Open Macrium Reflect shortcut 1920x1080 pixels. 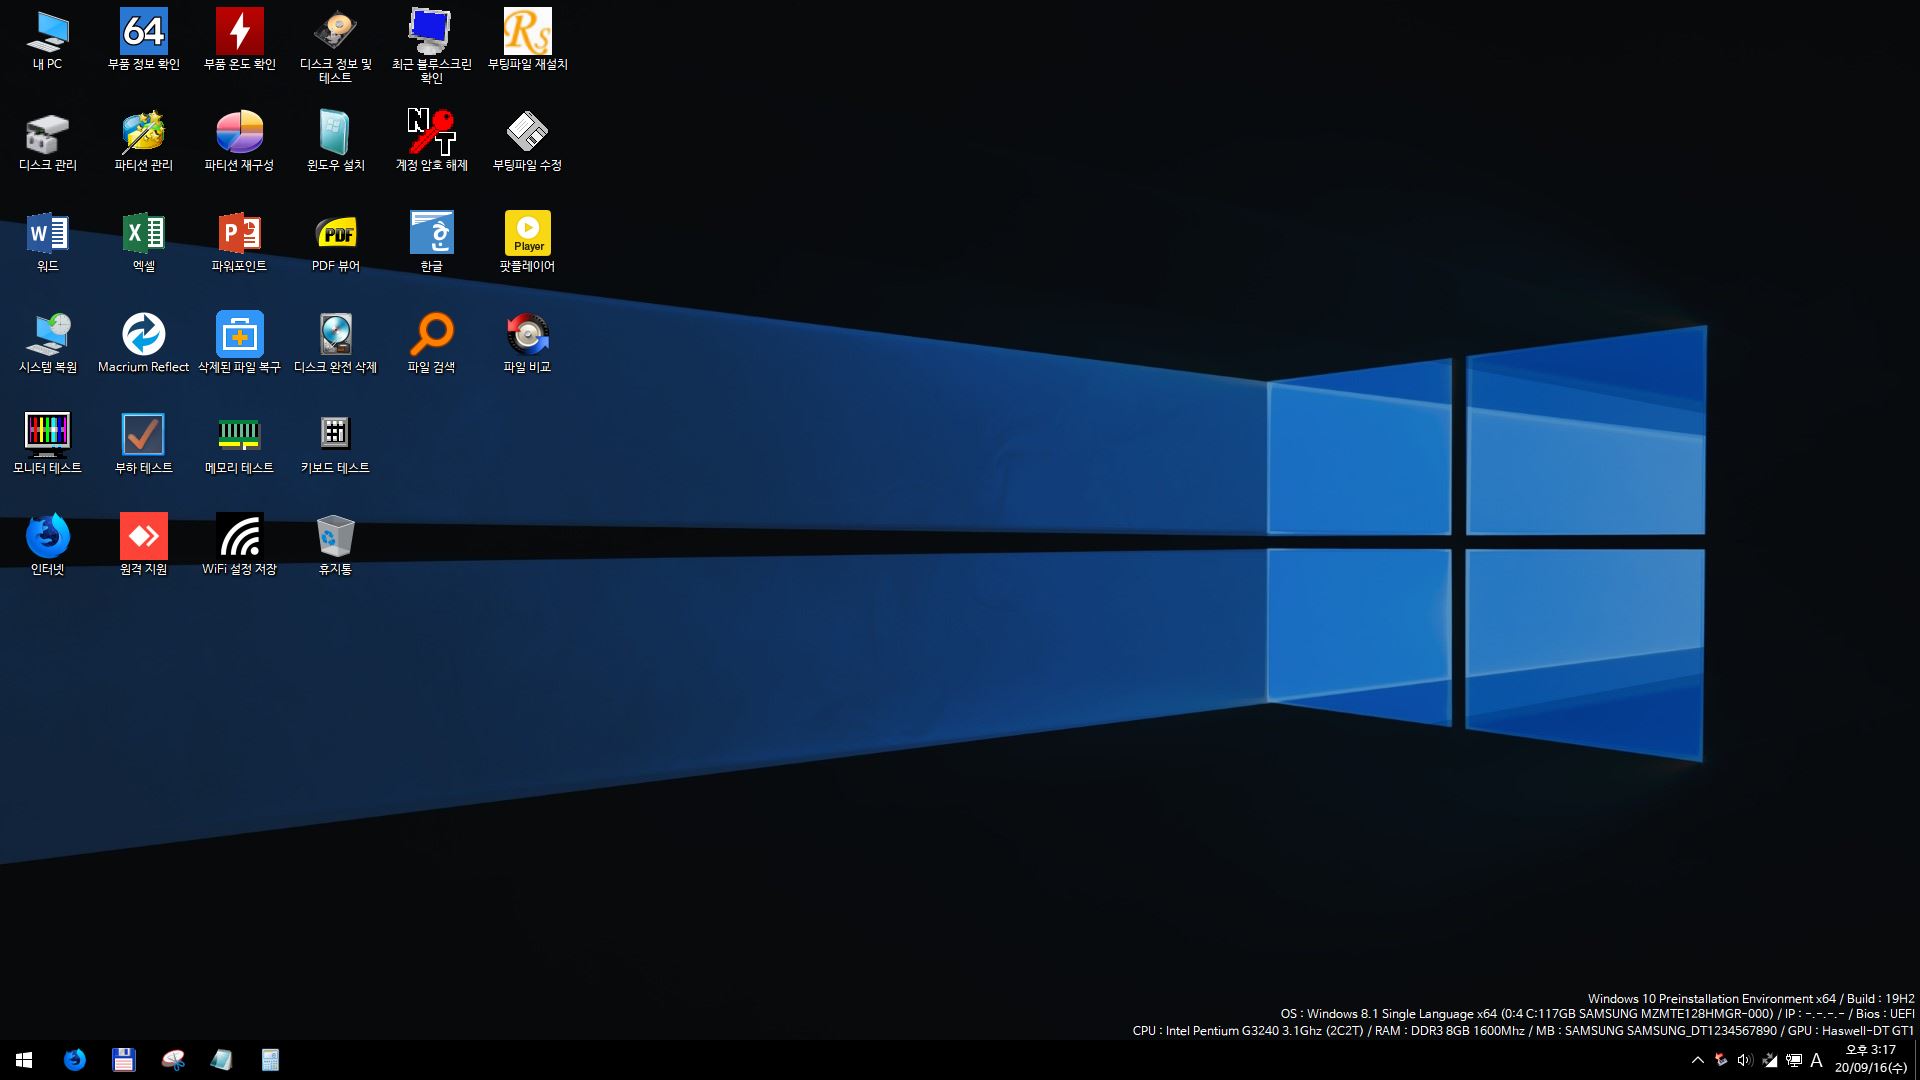(144, 343)
